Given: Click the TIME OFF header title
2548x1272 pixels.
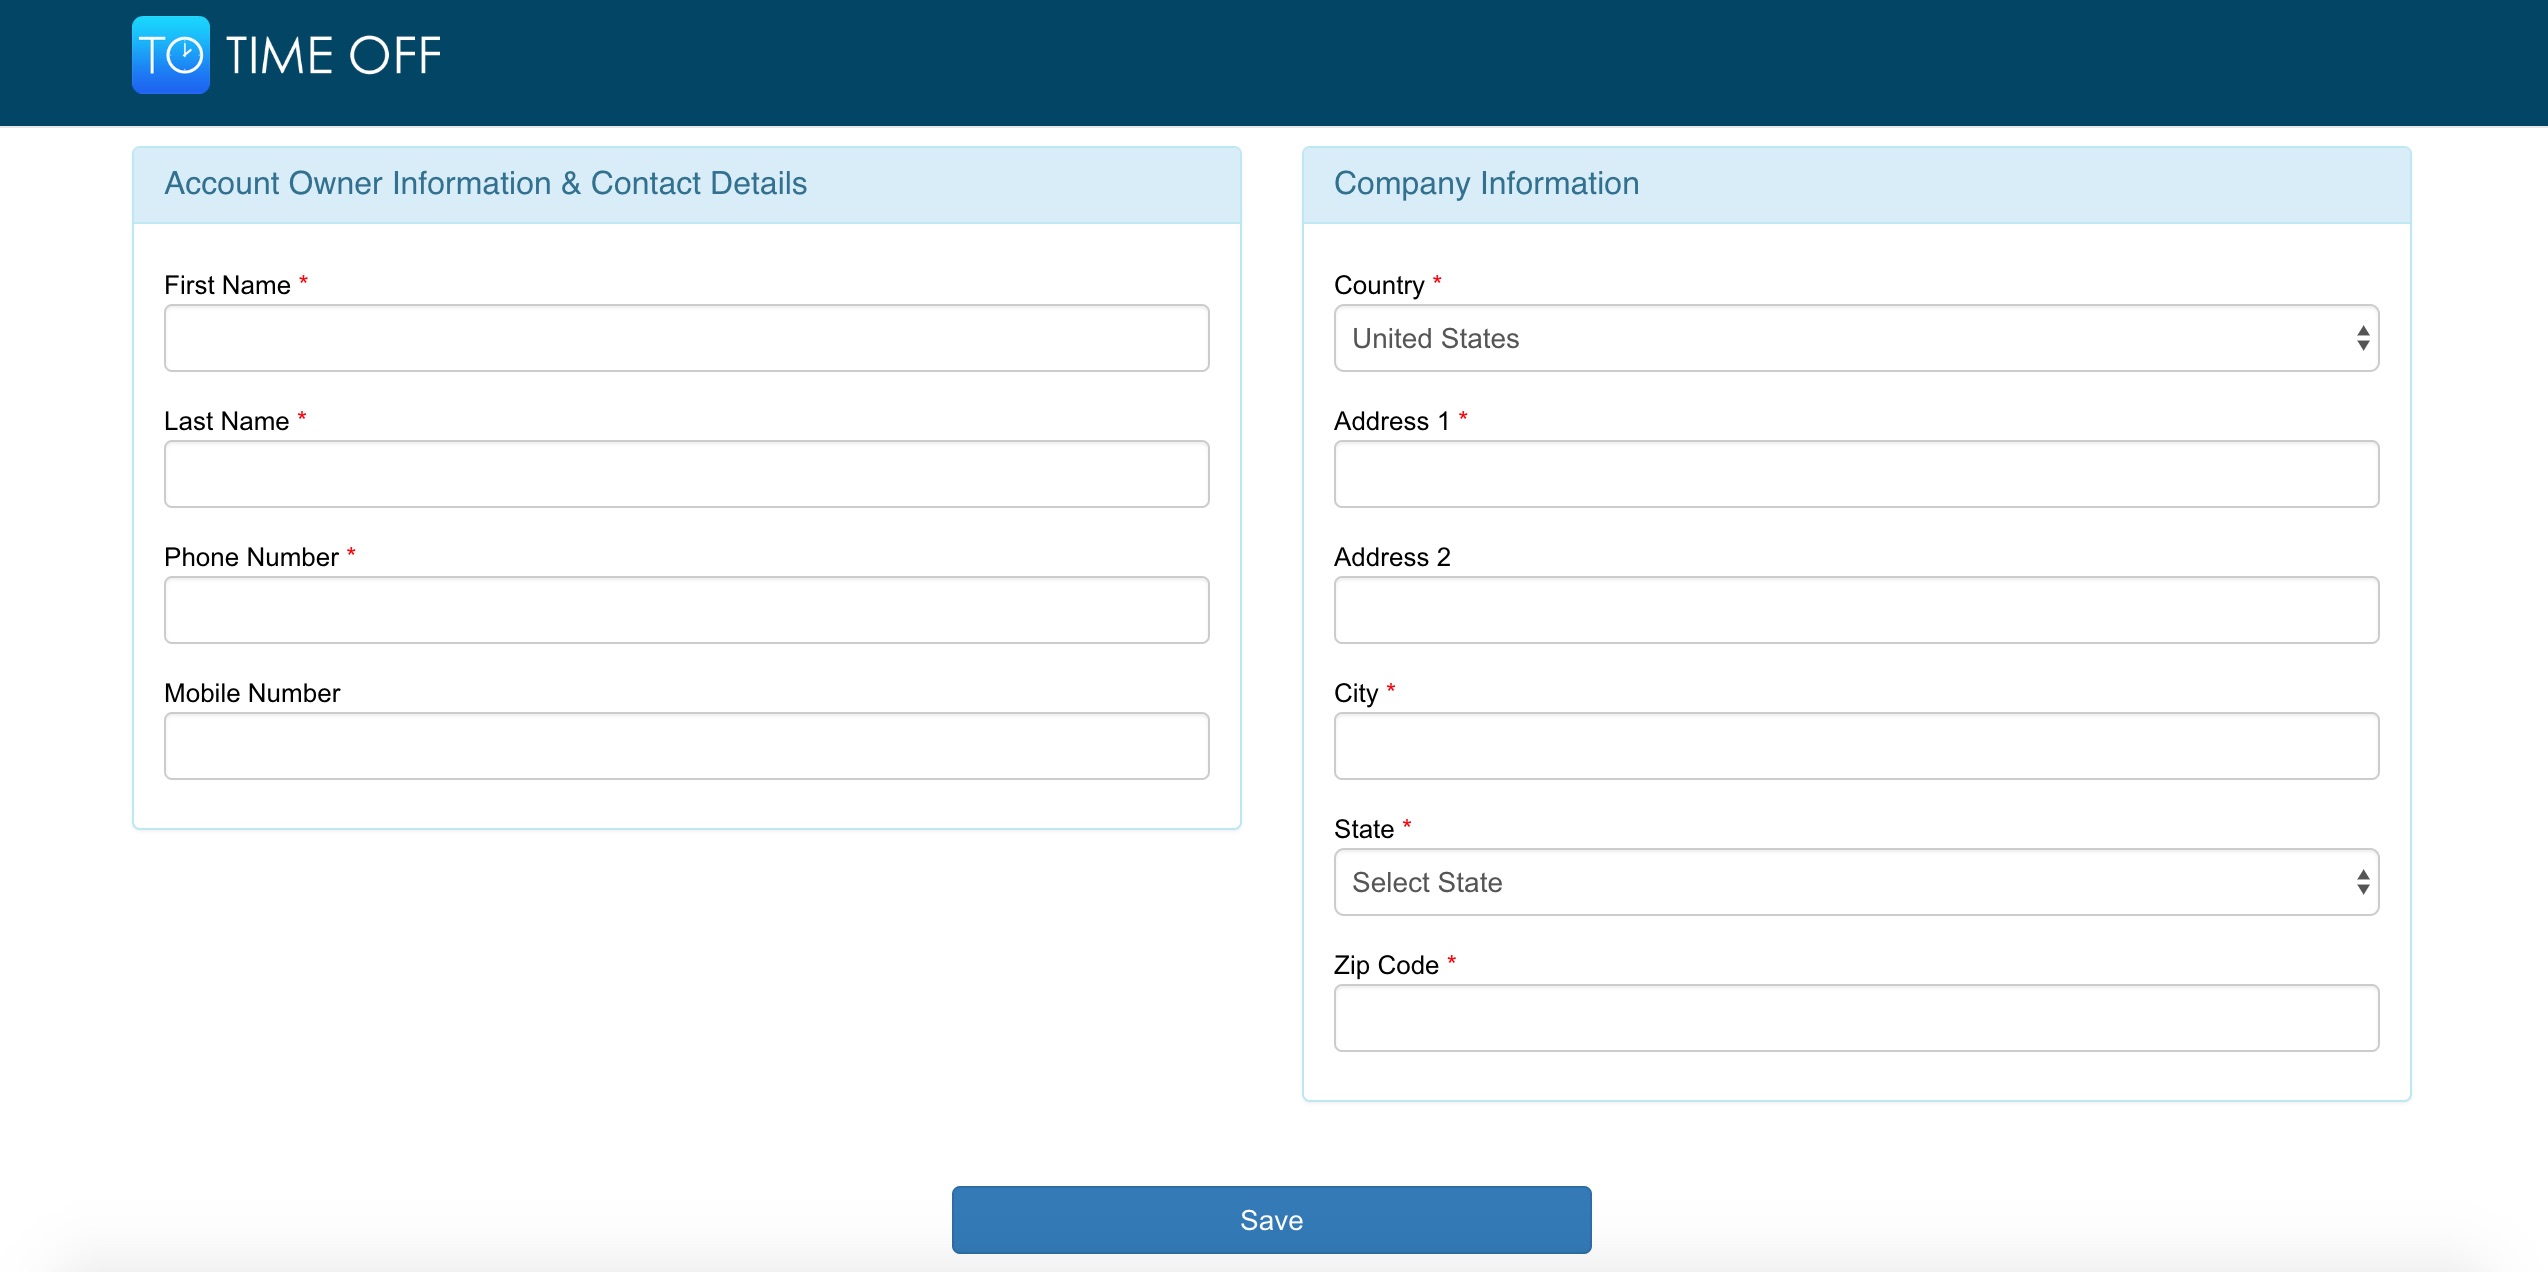Looking at the screenshot, I should 333,56.
